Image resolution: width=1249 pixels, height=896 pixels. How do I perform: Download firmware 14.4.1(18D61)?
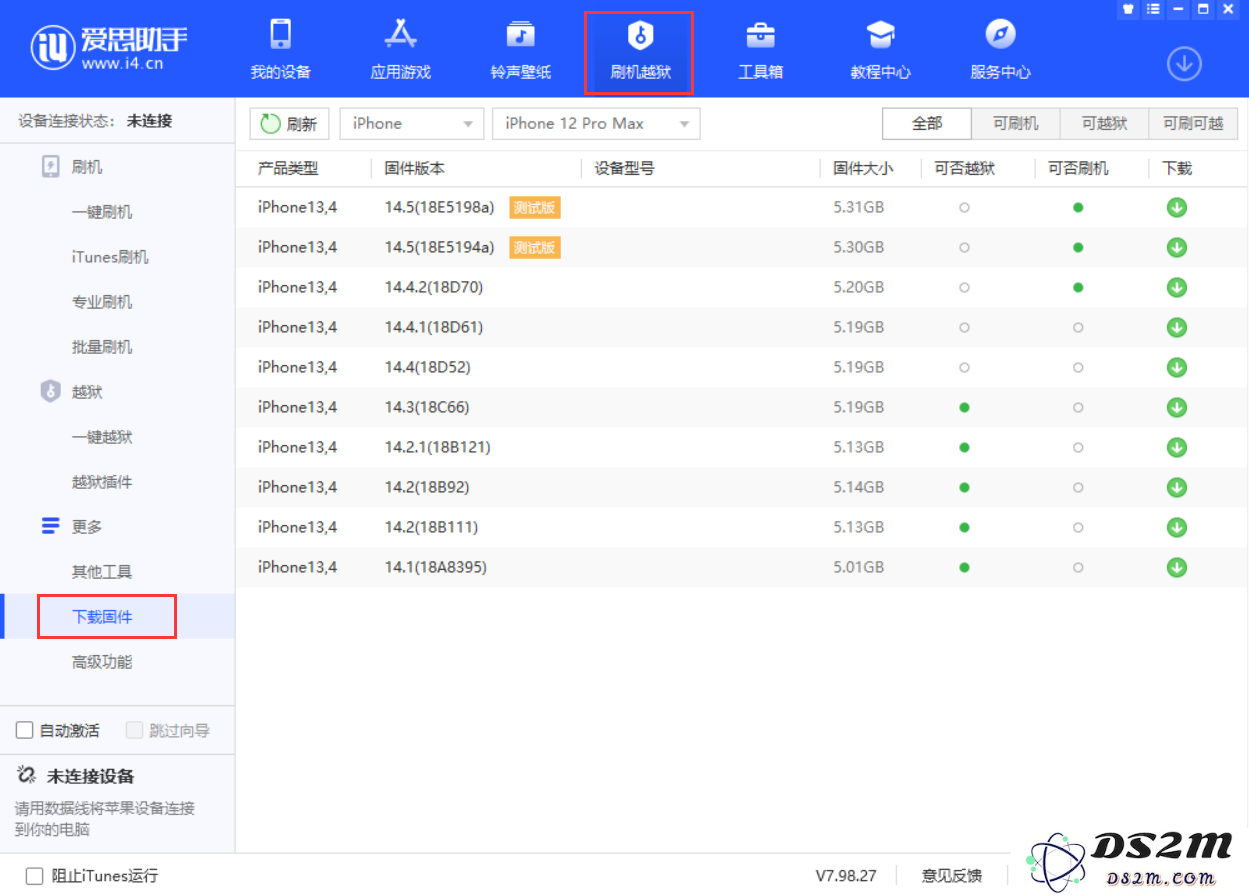1177,328
